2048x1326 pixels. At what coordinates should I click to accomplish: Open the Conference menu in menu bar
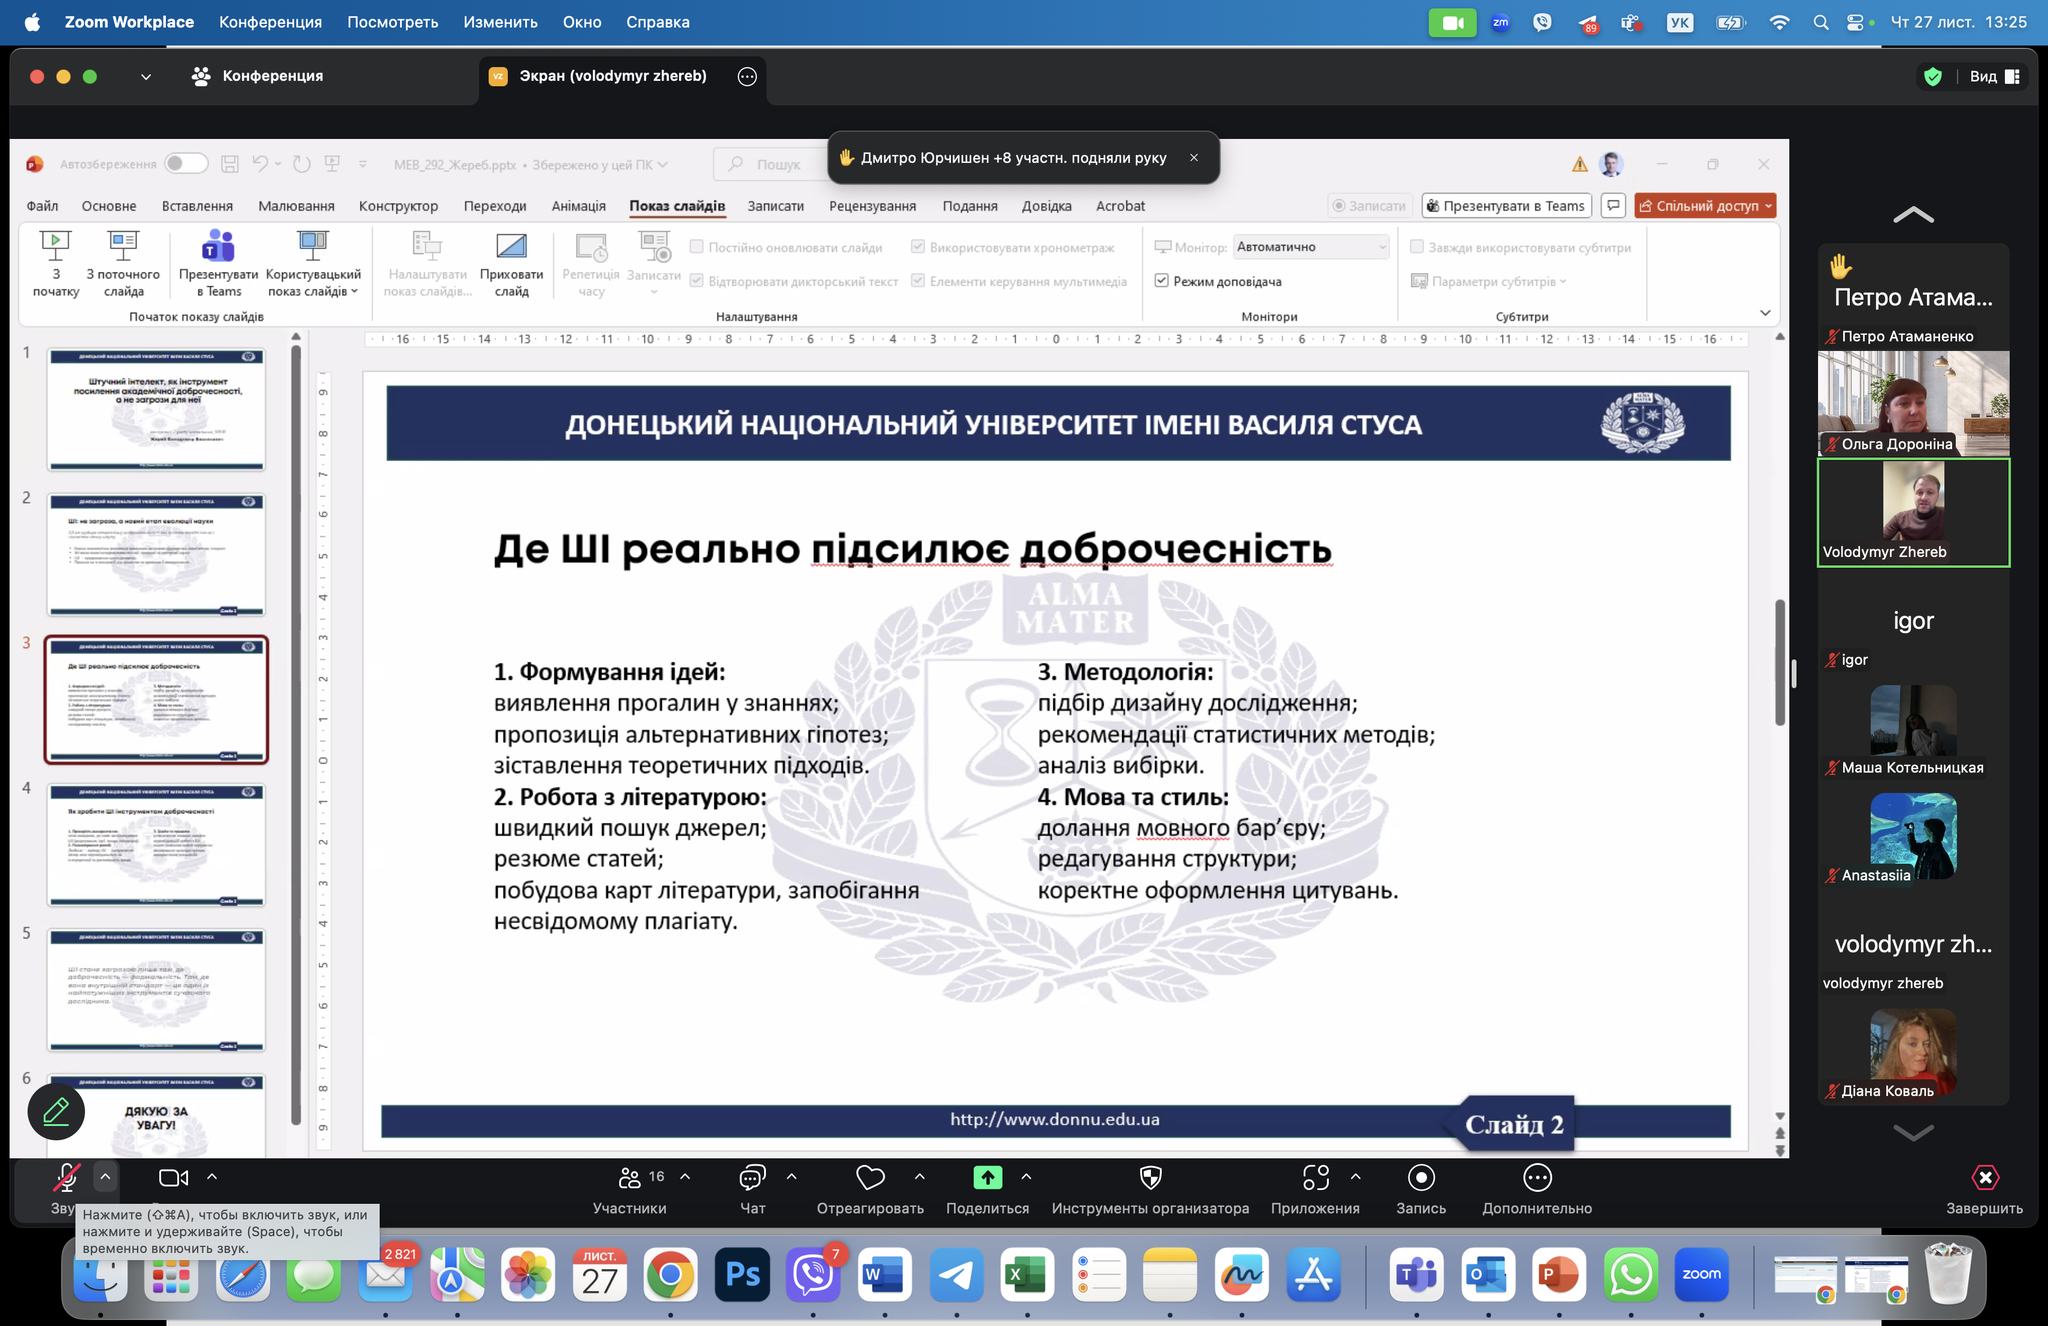click(270, 22)
